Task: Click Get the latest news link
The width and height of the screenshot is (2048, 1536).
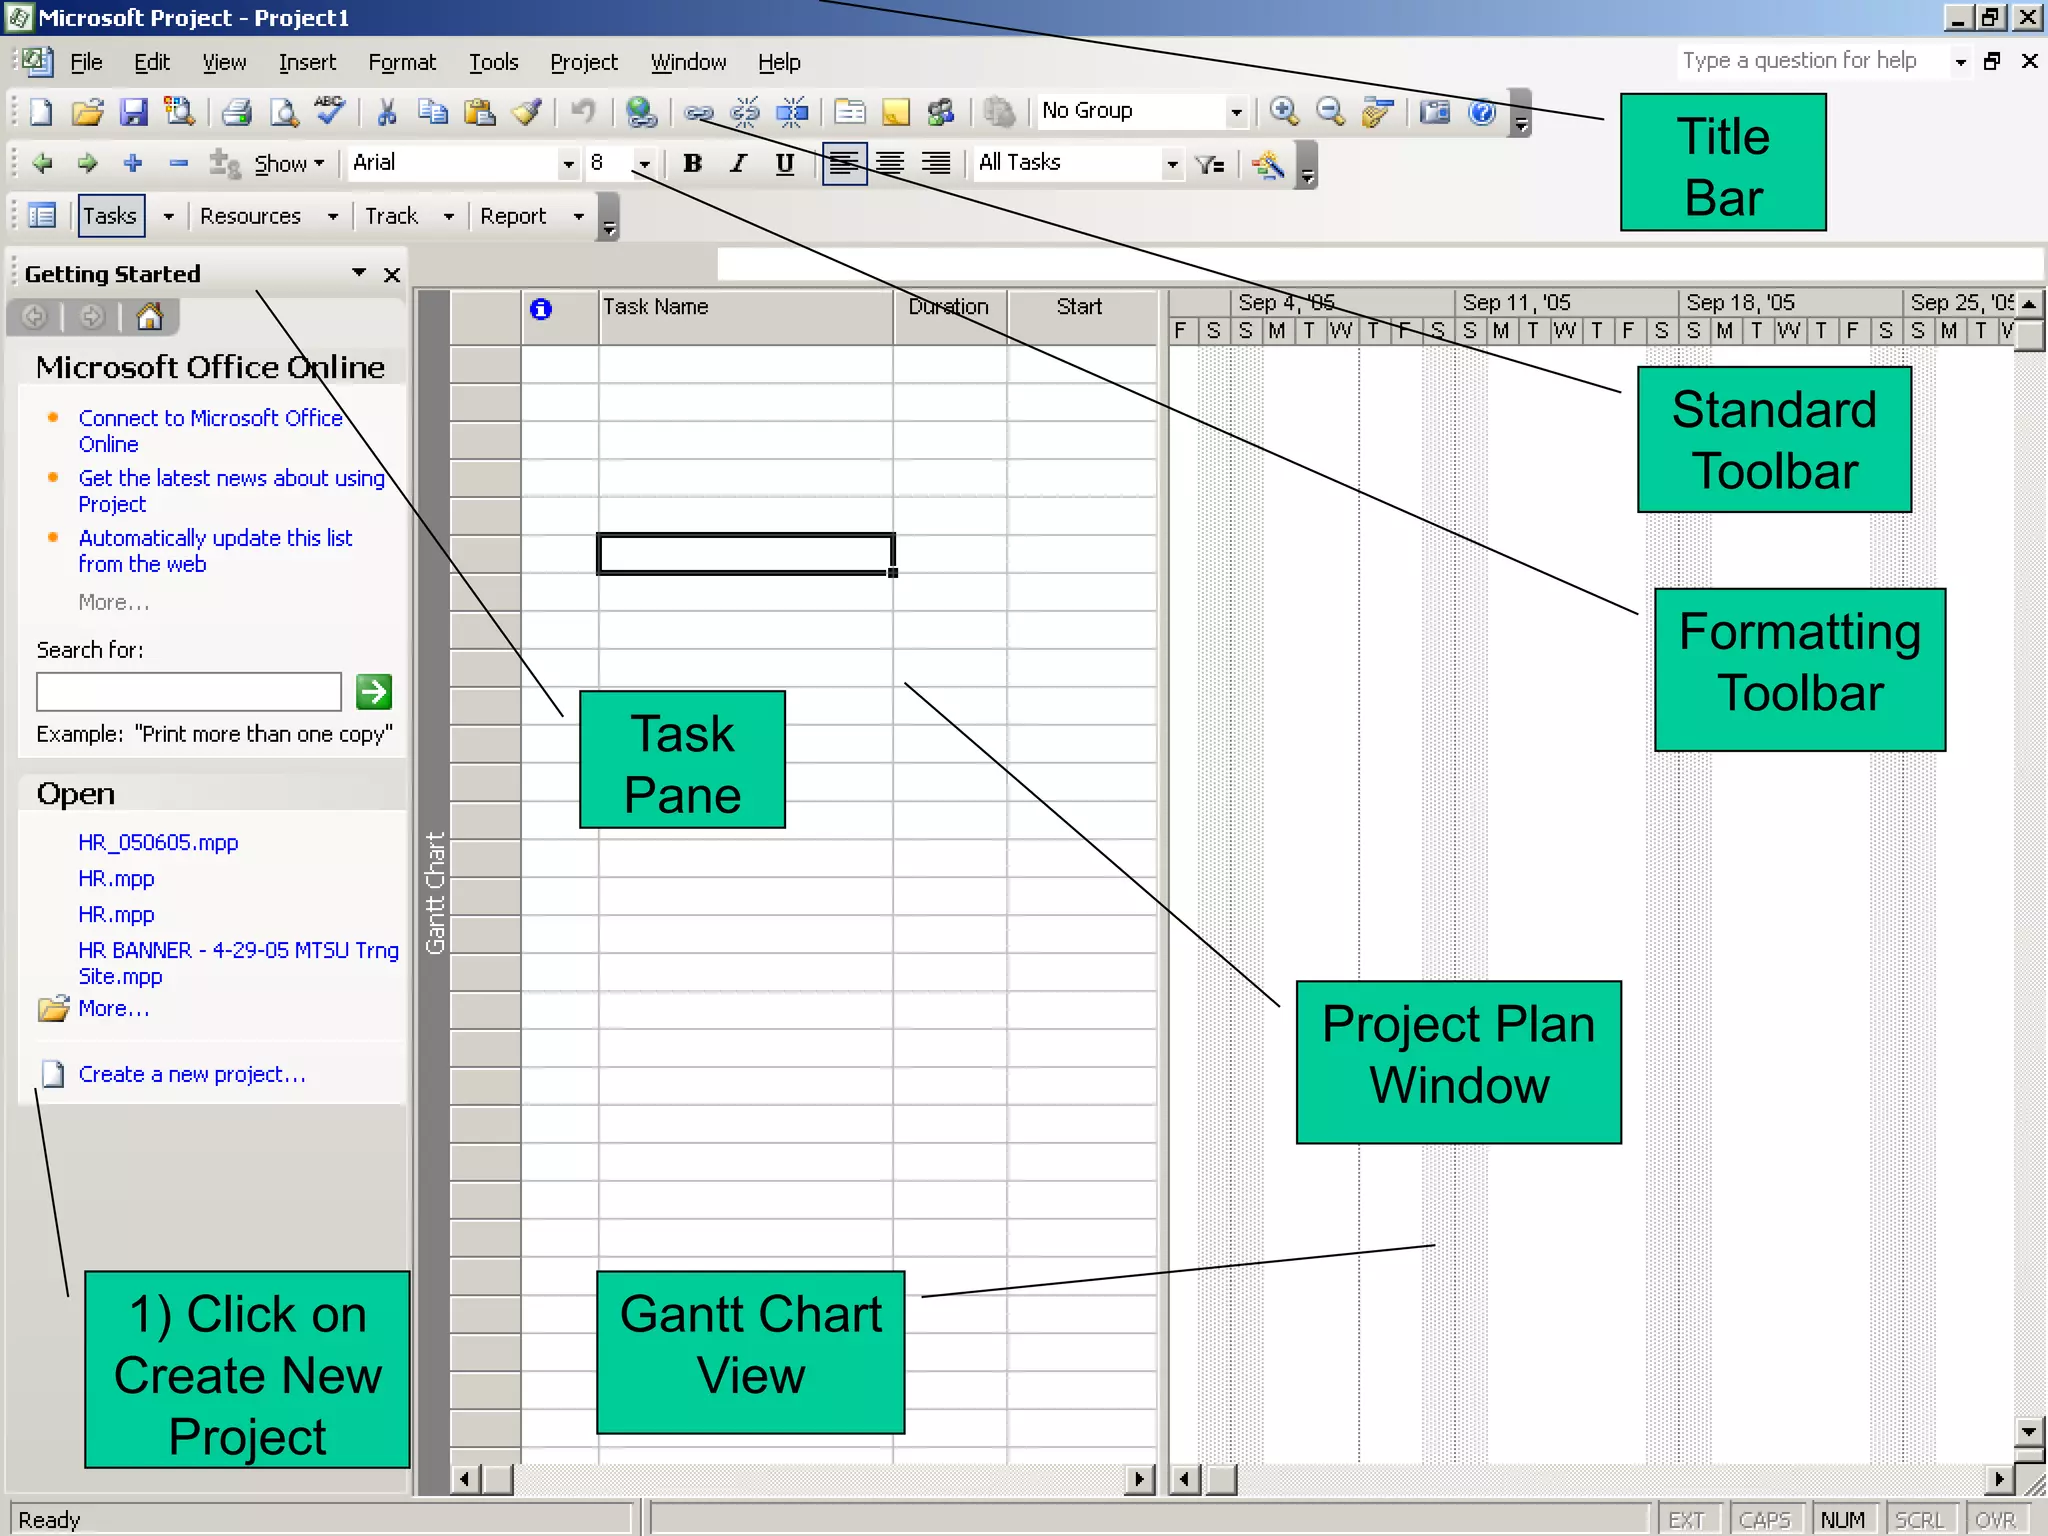Action: pyautogui.click(x=231, y=491)
